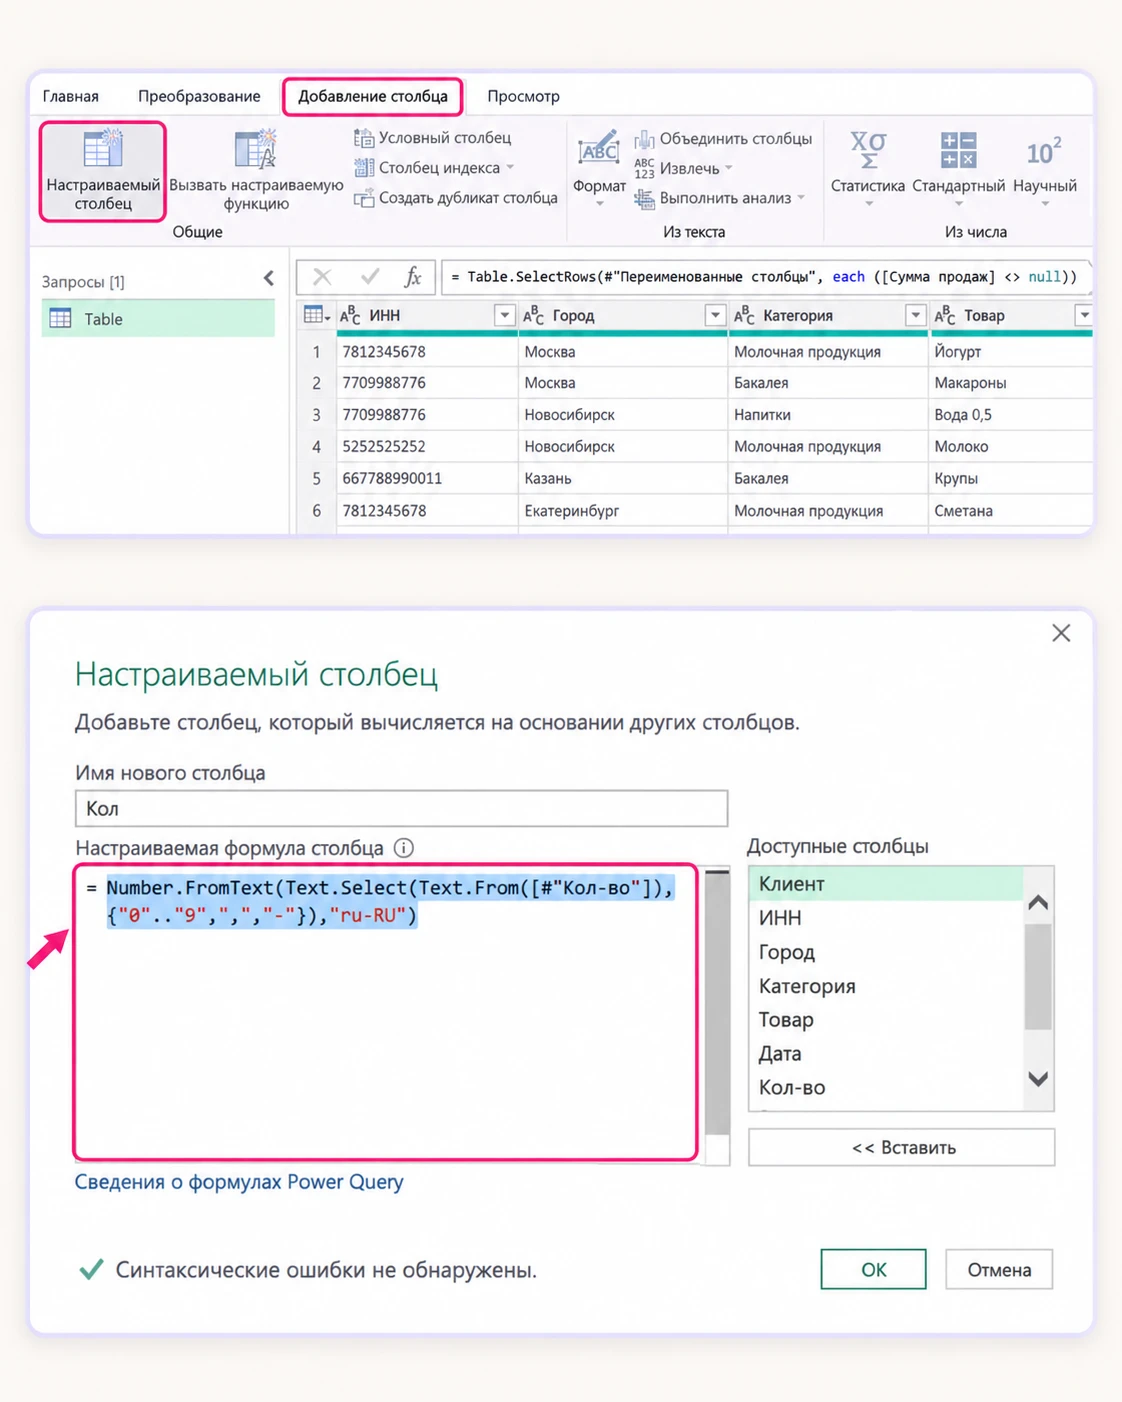
Task: Switch to the Преобразование tab
Action: (x=199, y=96)
